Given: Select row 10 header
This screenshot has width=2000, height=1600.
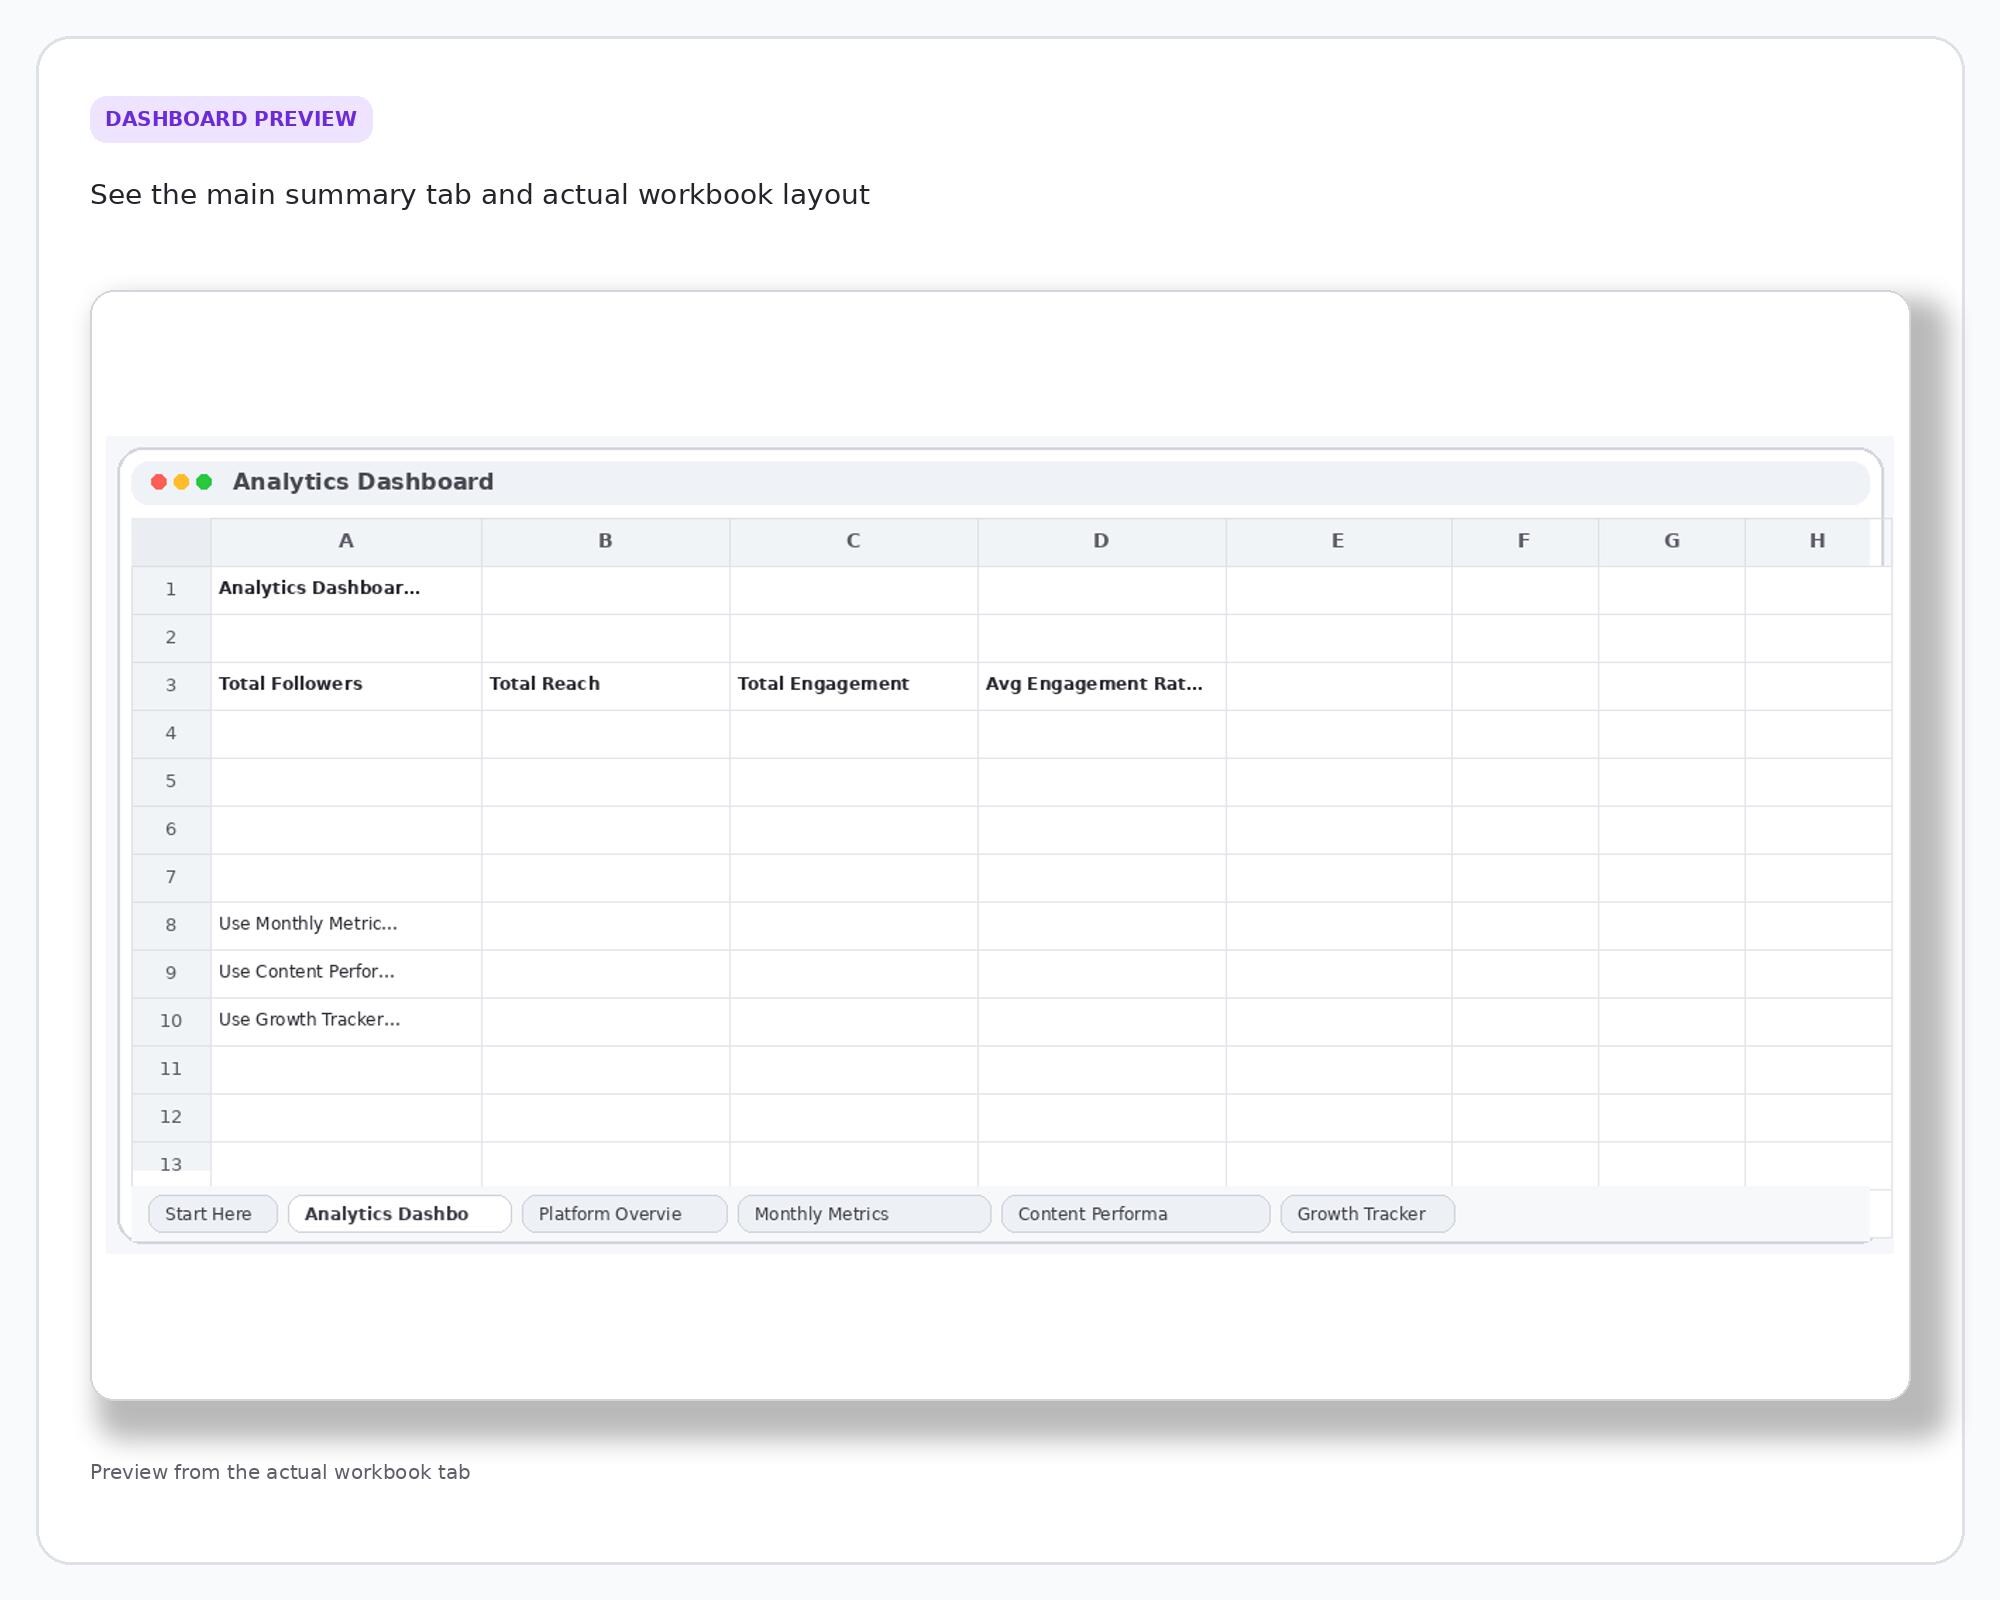Looking at the screenshot, I should 171,1022.
